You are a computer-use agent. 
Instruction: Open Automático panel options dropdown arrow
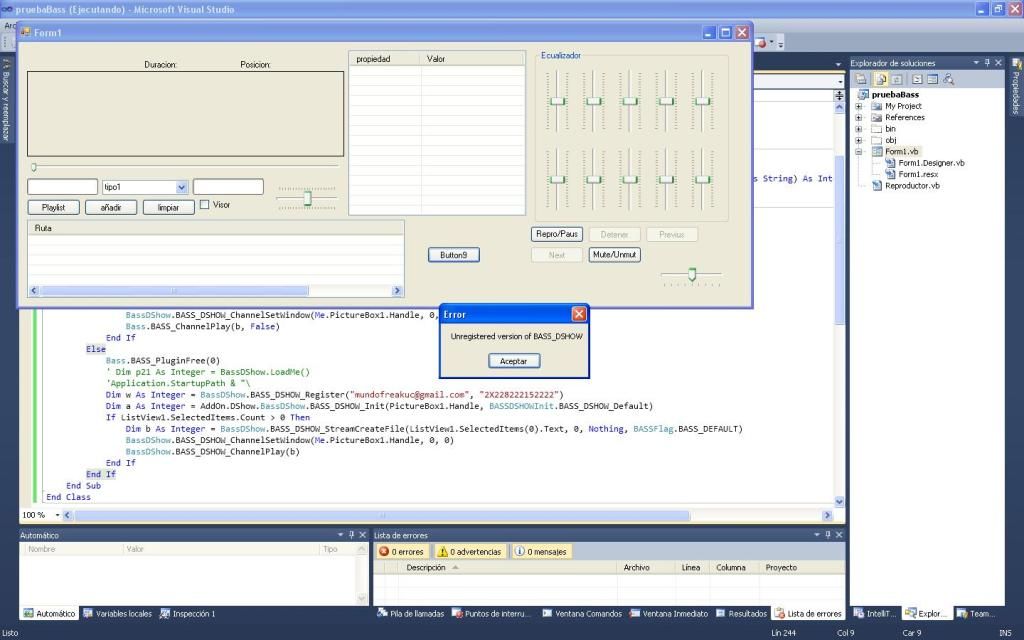[340, 535]
